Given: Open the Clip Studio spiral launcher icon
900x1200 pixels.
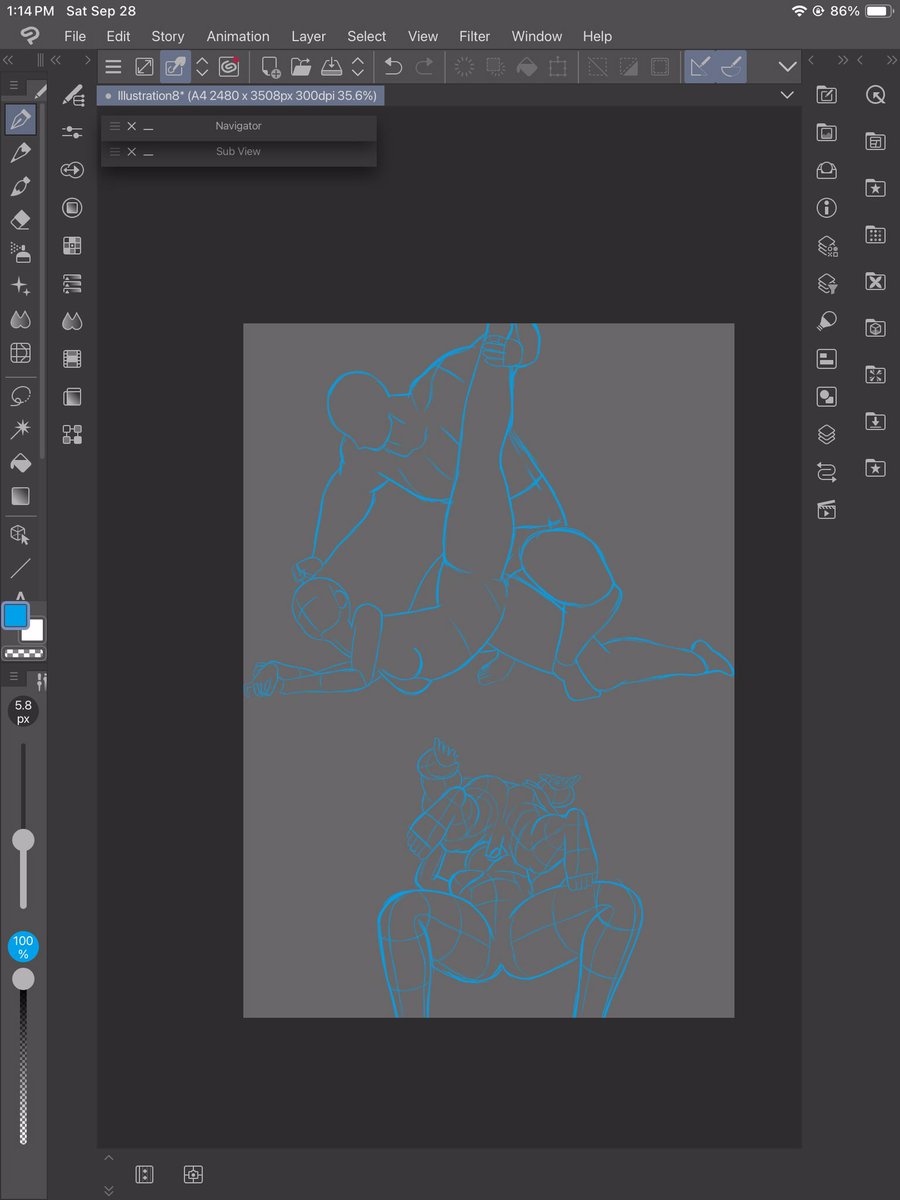Looking at the screenshot, I should click(229, 67).
